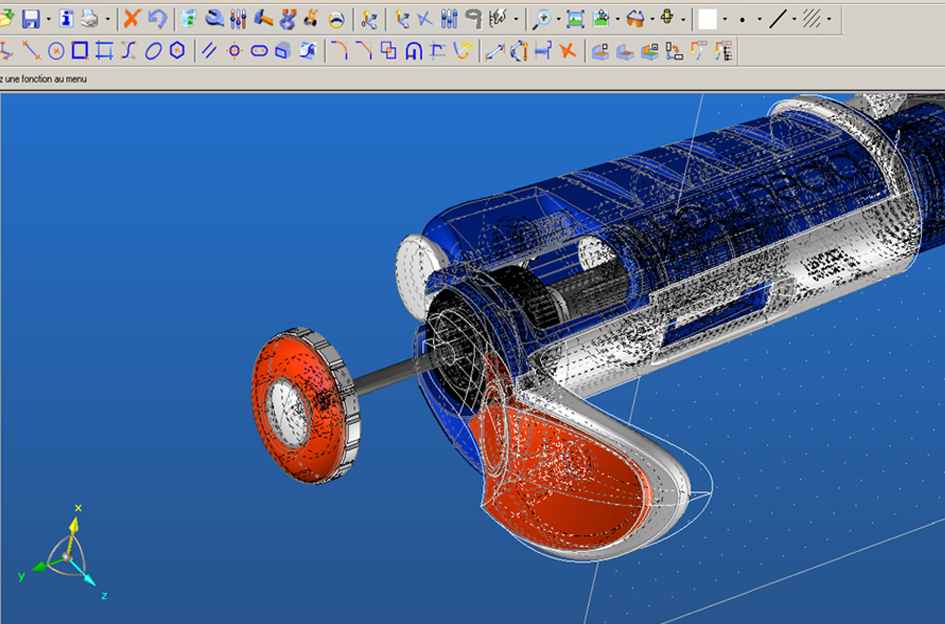Click the diagonal dimension arrow icon

(494, 51)
